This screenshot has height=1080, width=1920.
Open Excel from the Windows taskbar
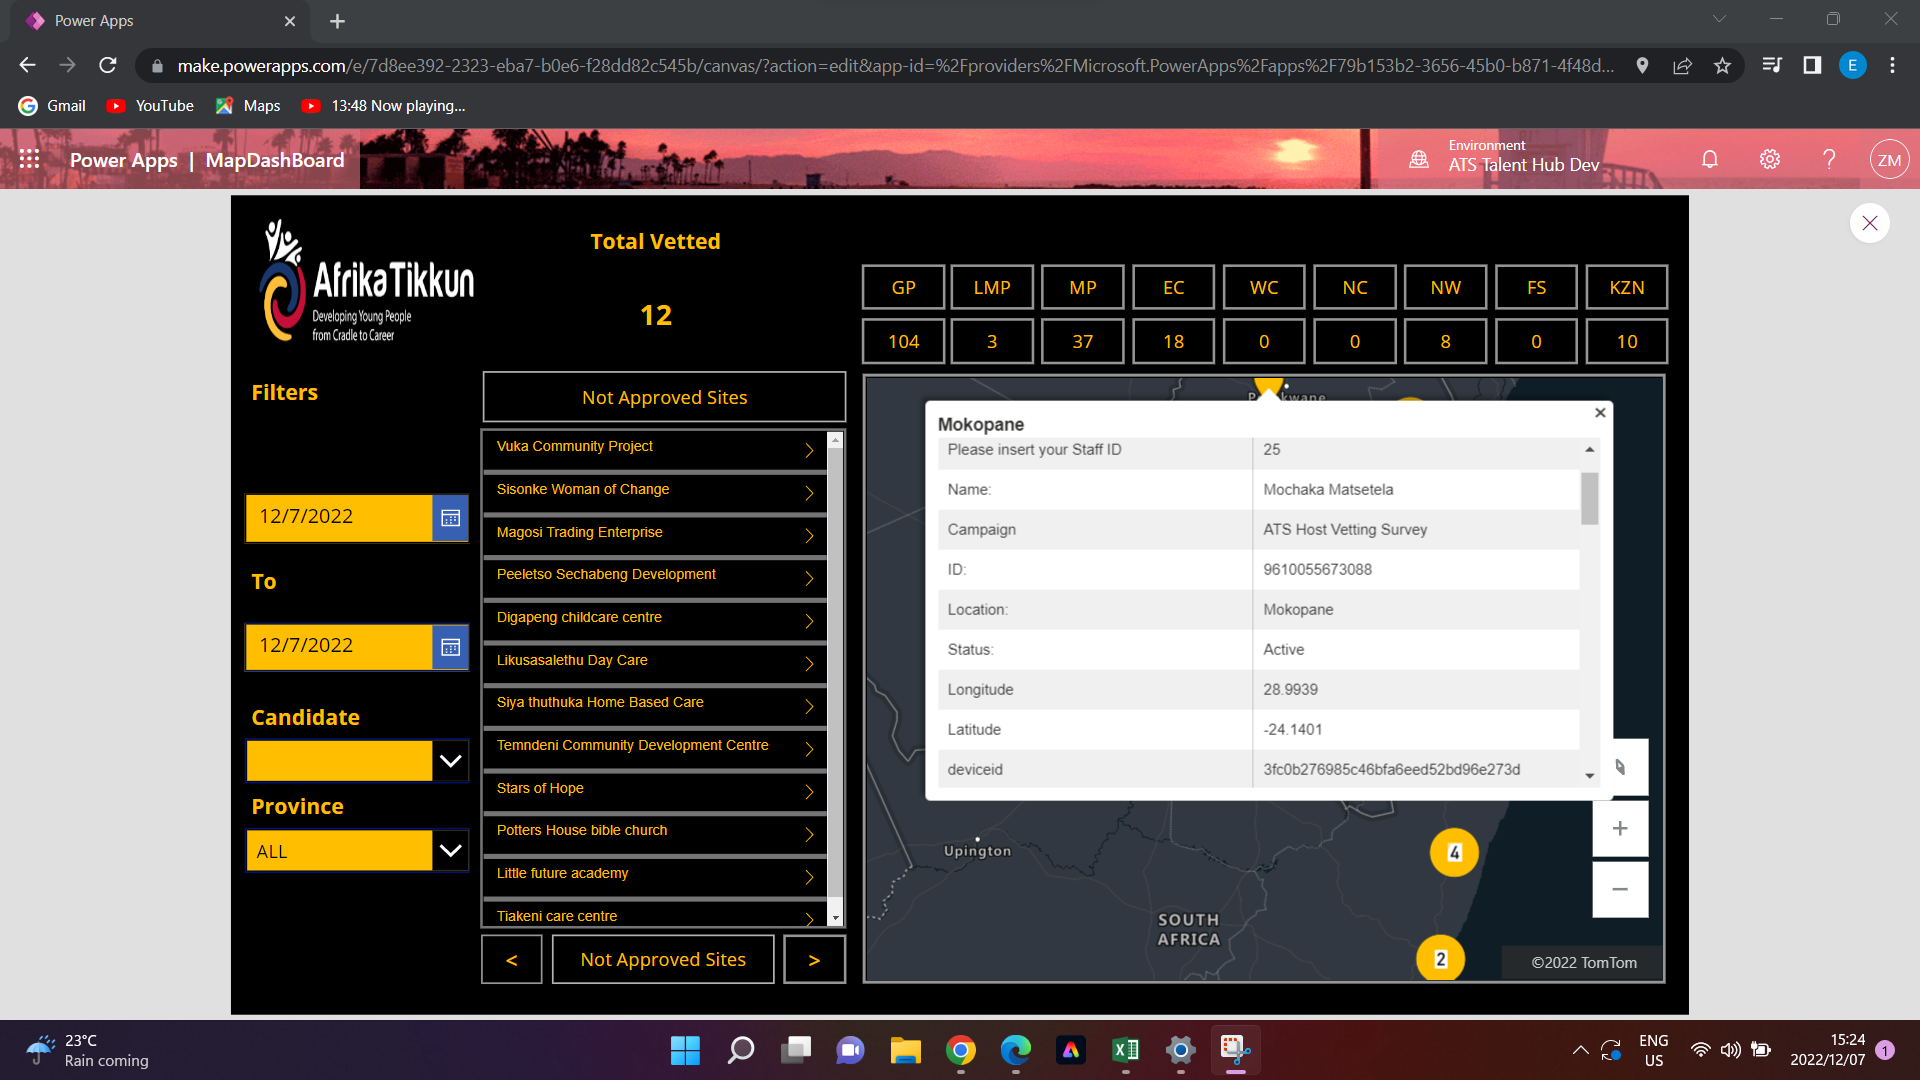coord(1125,1050)
